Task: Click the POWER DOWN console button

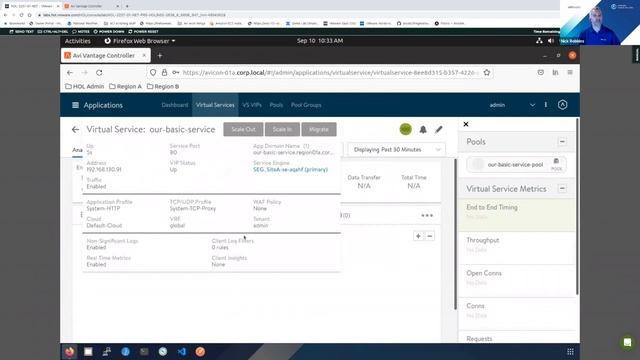Action: [109, 31]
